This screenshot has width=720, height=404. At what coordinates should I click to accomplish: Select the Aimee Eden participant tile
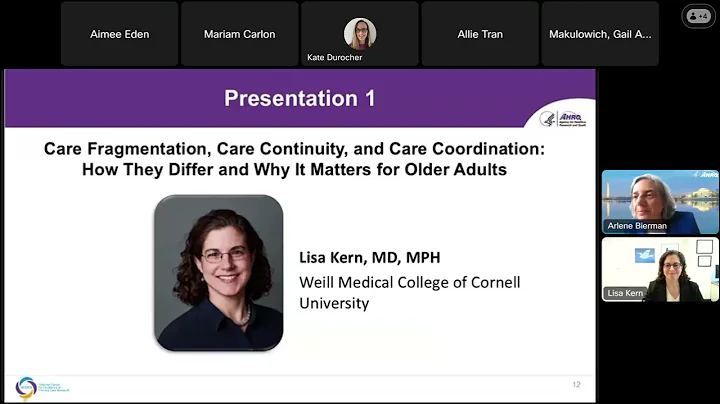[x=119, y=34]
